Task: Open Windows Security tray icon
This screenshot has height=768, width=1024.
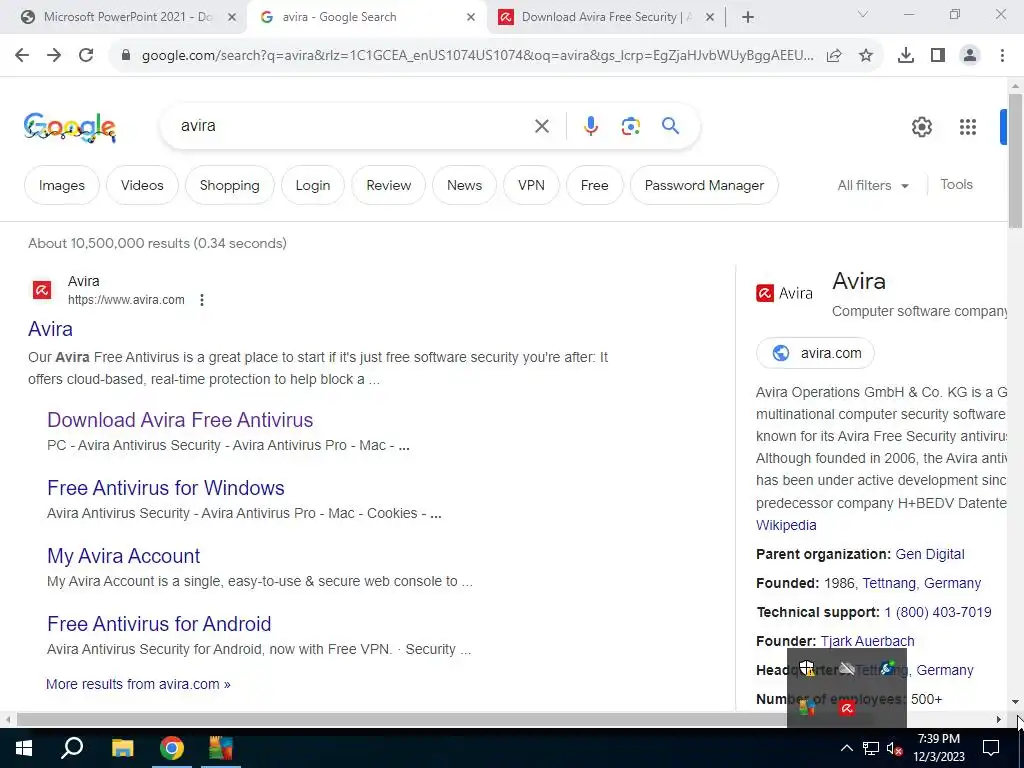Action: click(807, 667)
